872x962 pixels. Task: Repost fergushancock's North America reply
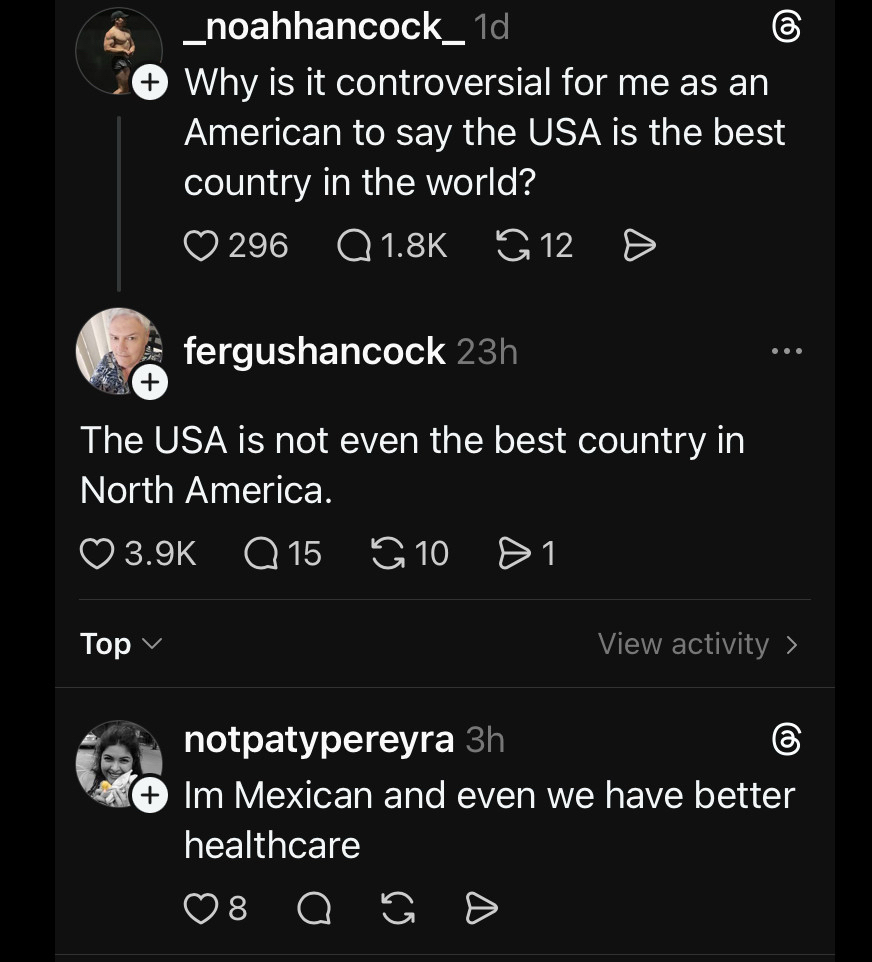(388, 553)
